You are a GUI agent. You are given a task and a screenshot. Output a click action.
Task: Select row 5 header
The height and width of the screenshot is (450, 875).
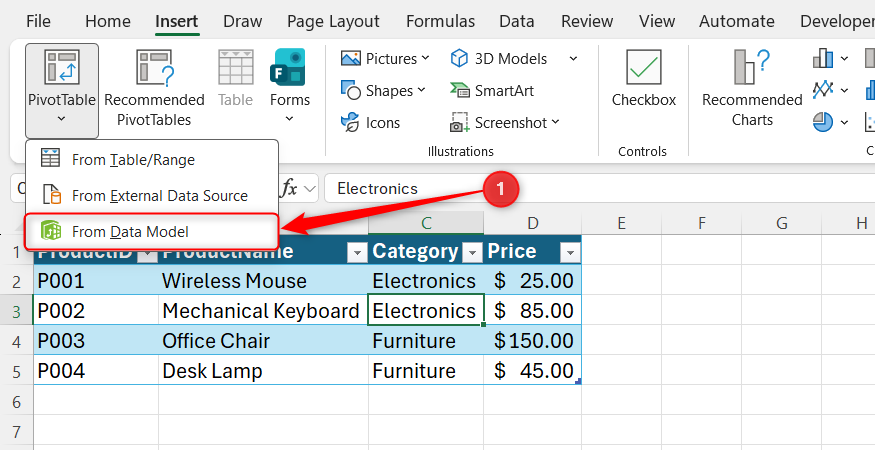(16, 371)
